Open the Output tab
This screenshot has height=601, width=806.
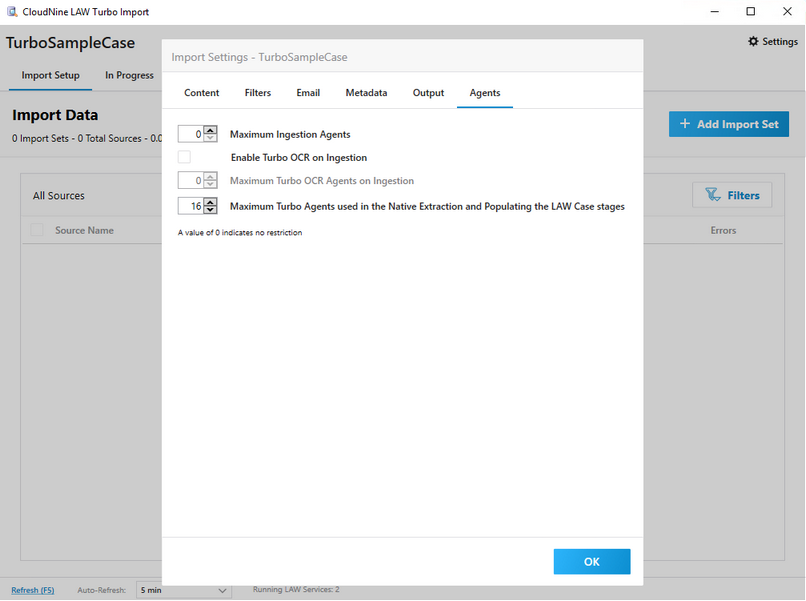click(x=428, y=92)
